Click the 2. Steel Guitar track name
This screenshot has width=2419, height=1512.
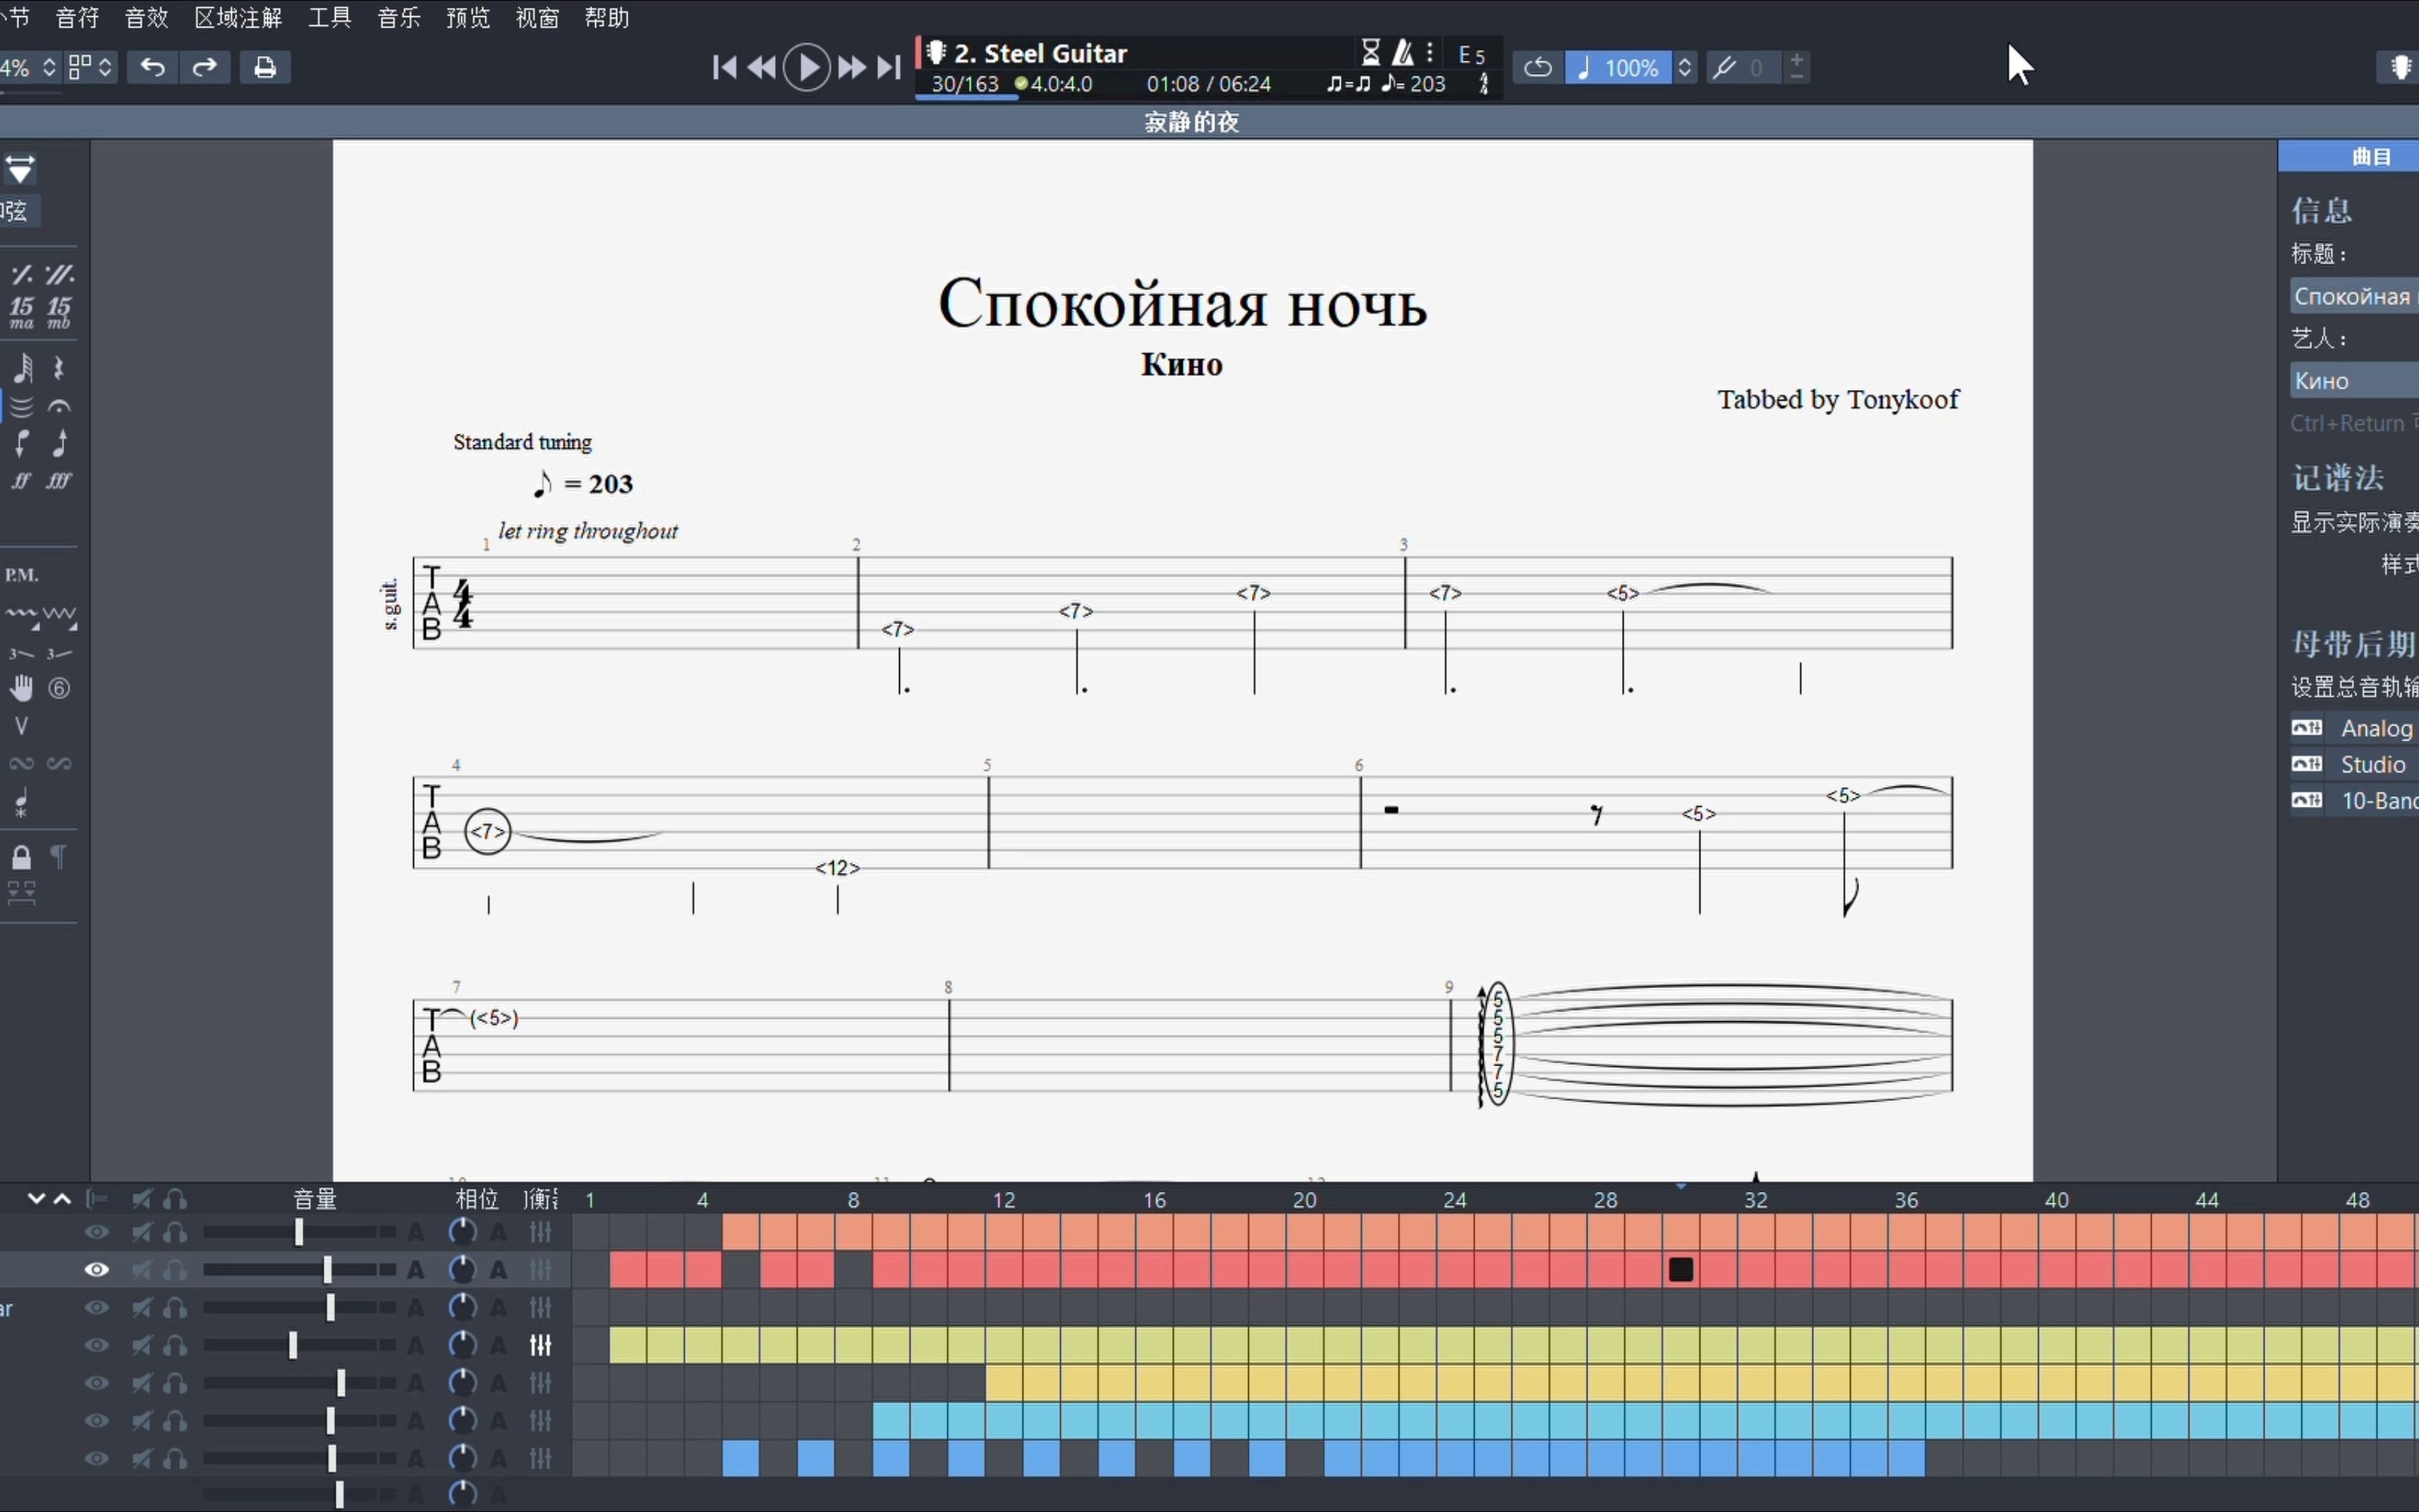click(x=1040, y=53)
